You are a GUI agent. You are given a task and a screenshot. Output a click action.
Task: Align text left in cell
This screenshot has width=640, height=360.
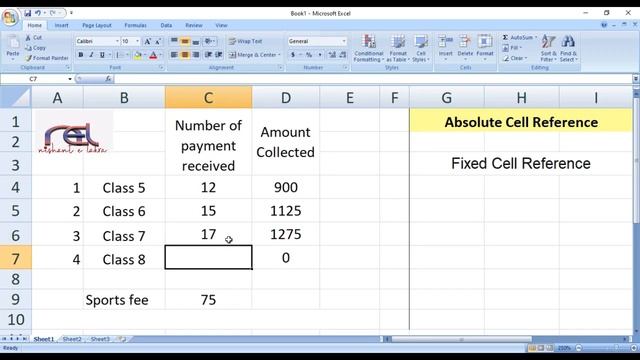pyautogui.click(x=174, y=55)
